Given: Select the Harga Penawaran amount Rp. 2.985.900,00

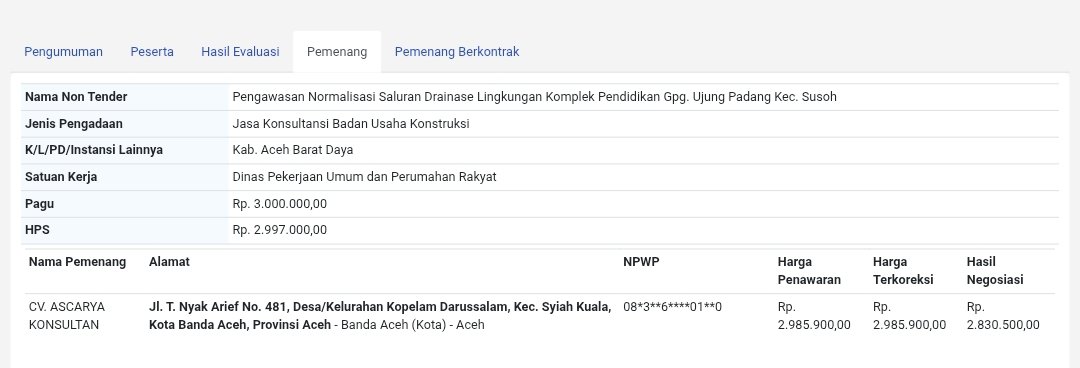Looking at the screenshot, I should click(x=814, y=316).
